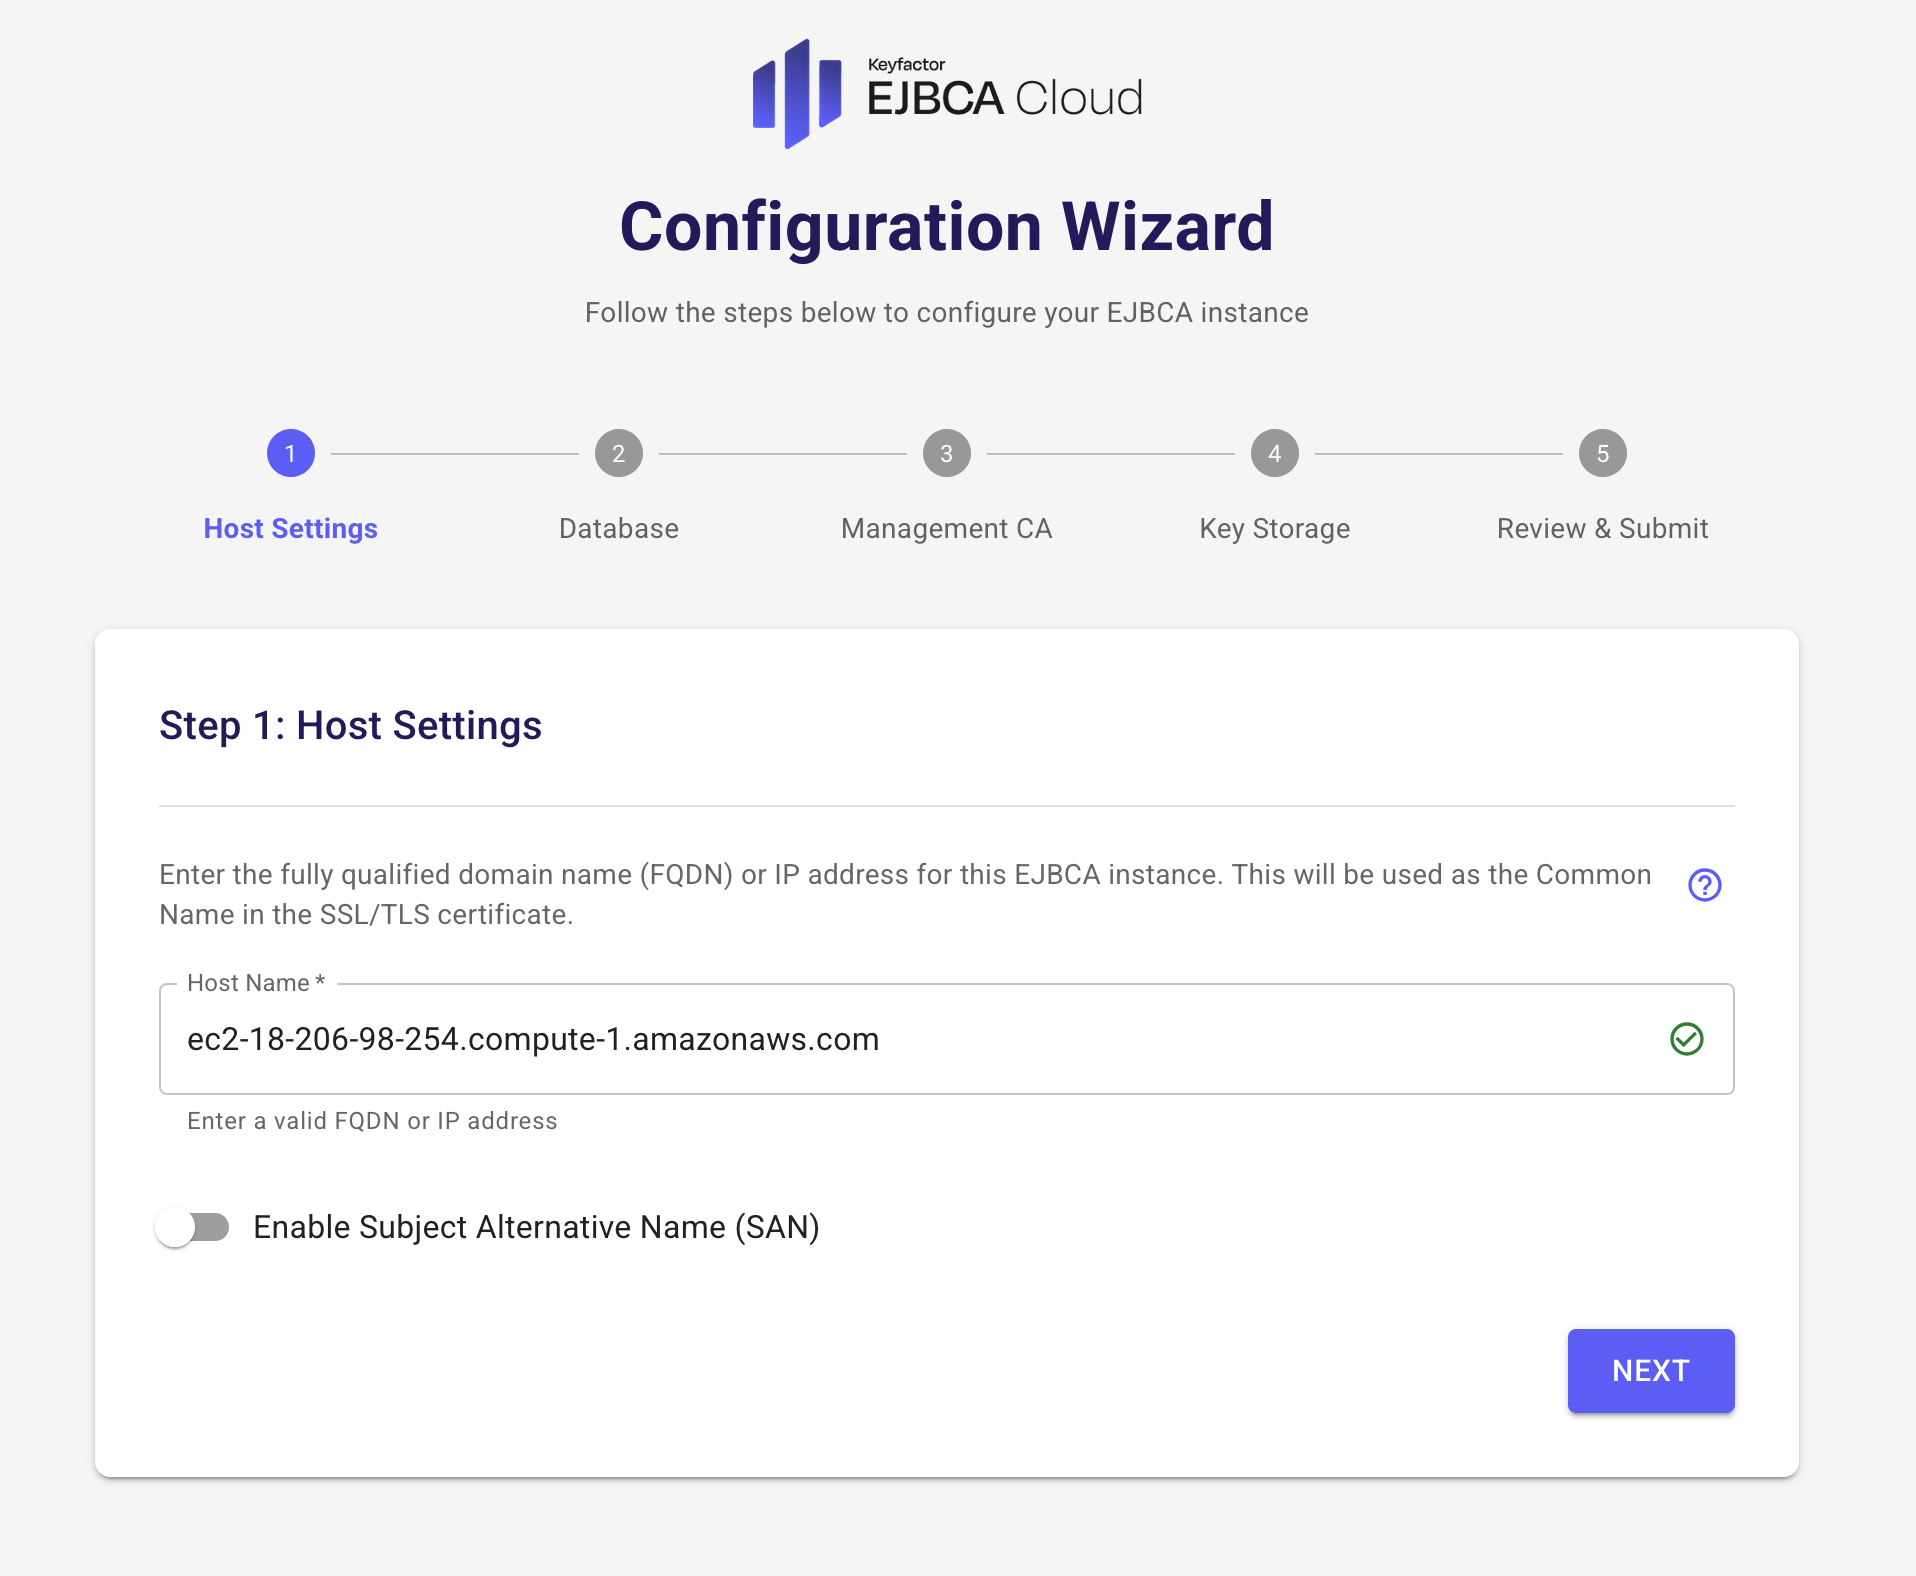1916x1576 pixels.
Task: Click the step 1 circle icon
Action: point(291,454)
